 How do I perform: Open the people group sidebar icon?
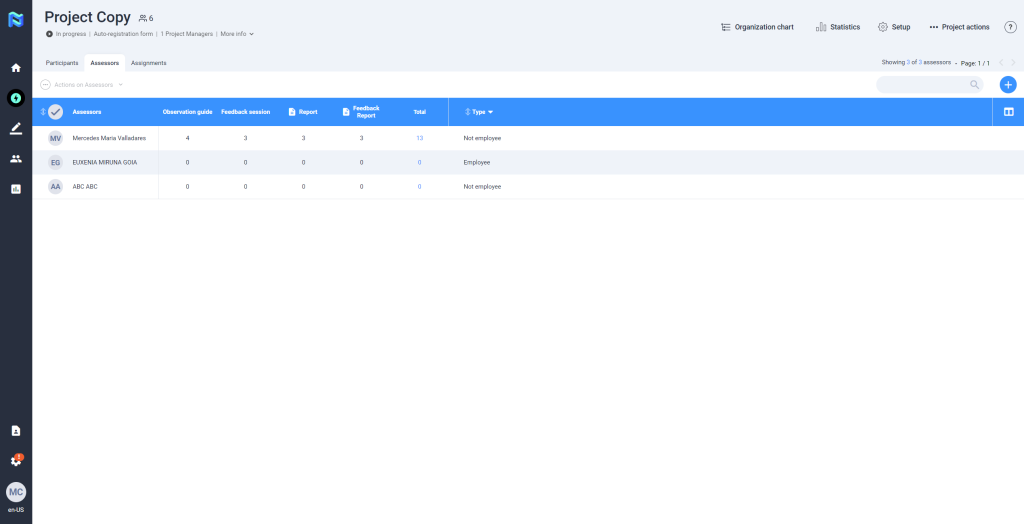pyautogui.click(x=15, y=158)
